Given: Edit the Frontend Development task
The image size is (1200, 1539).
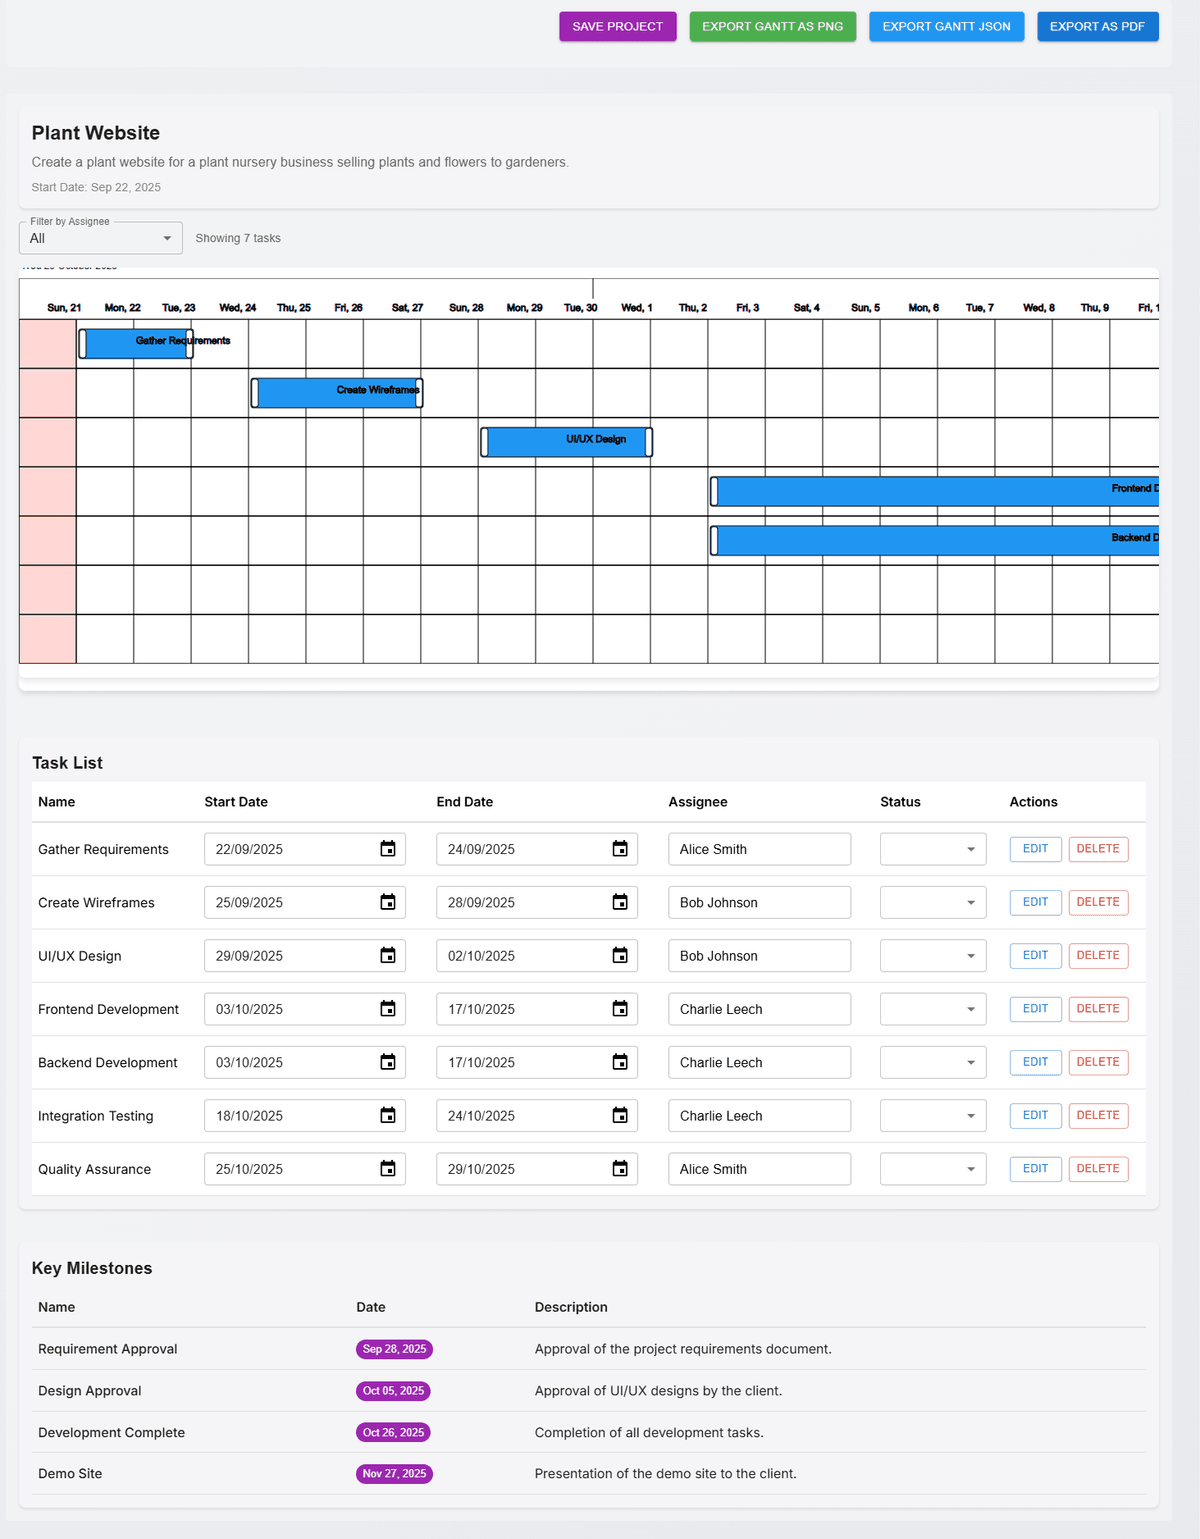Looking at the screenshot, I should pyautogui.click(x=1035, y=1009).
